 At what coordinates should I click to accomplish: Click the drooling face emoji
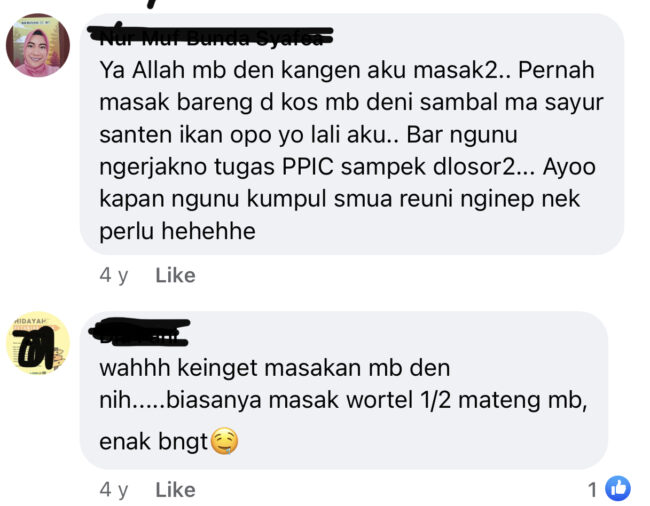225,441
